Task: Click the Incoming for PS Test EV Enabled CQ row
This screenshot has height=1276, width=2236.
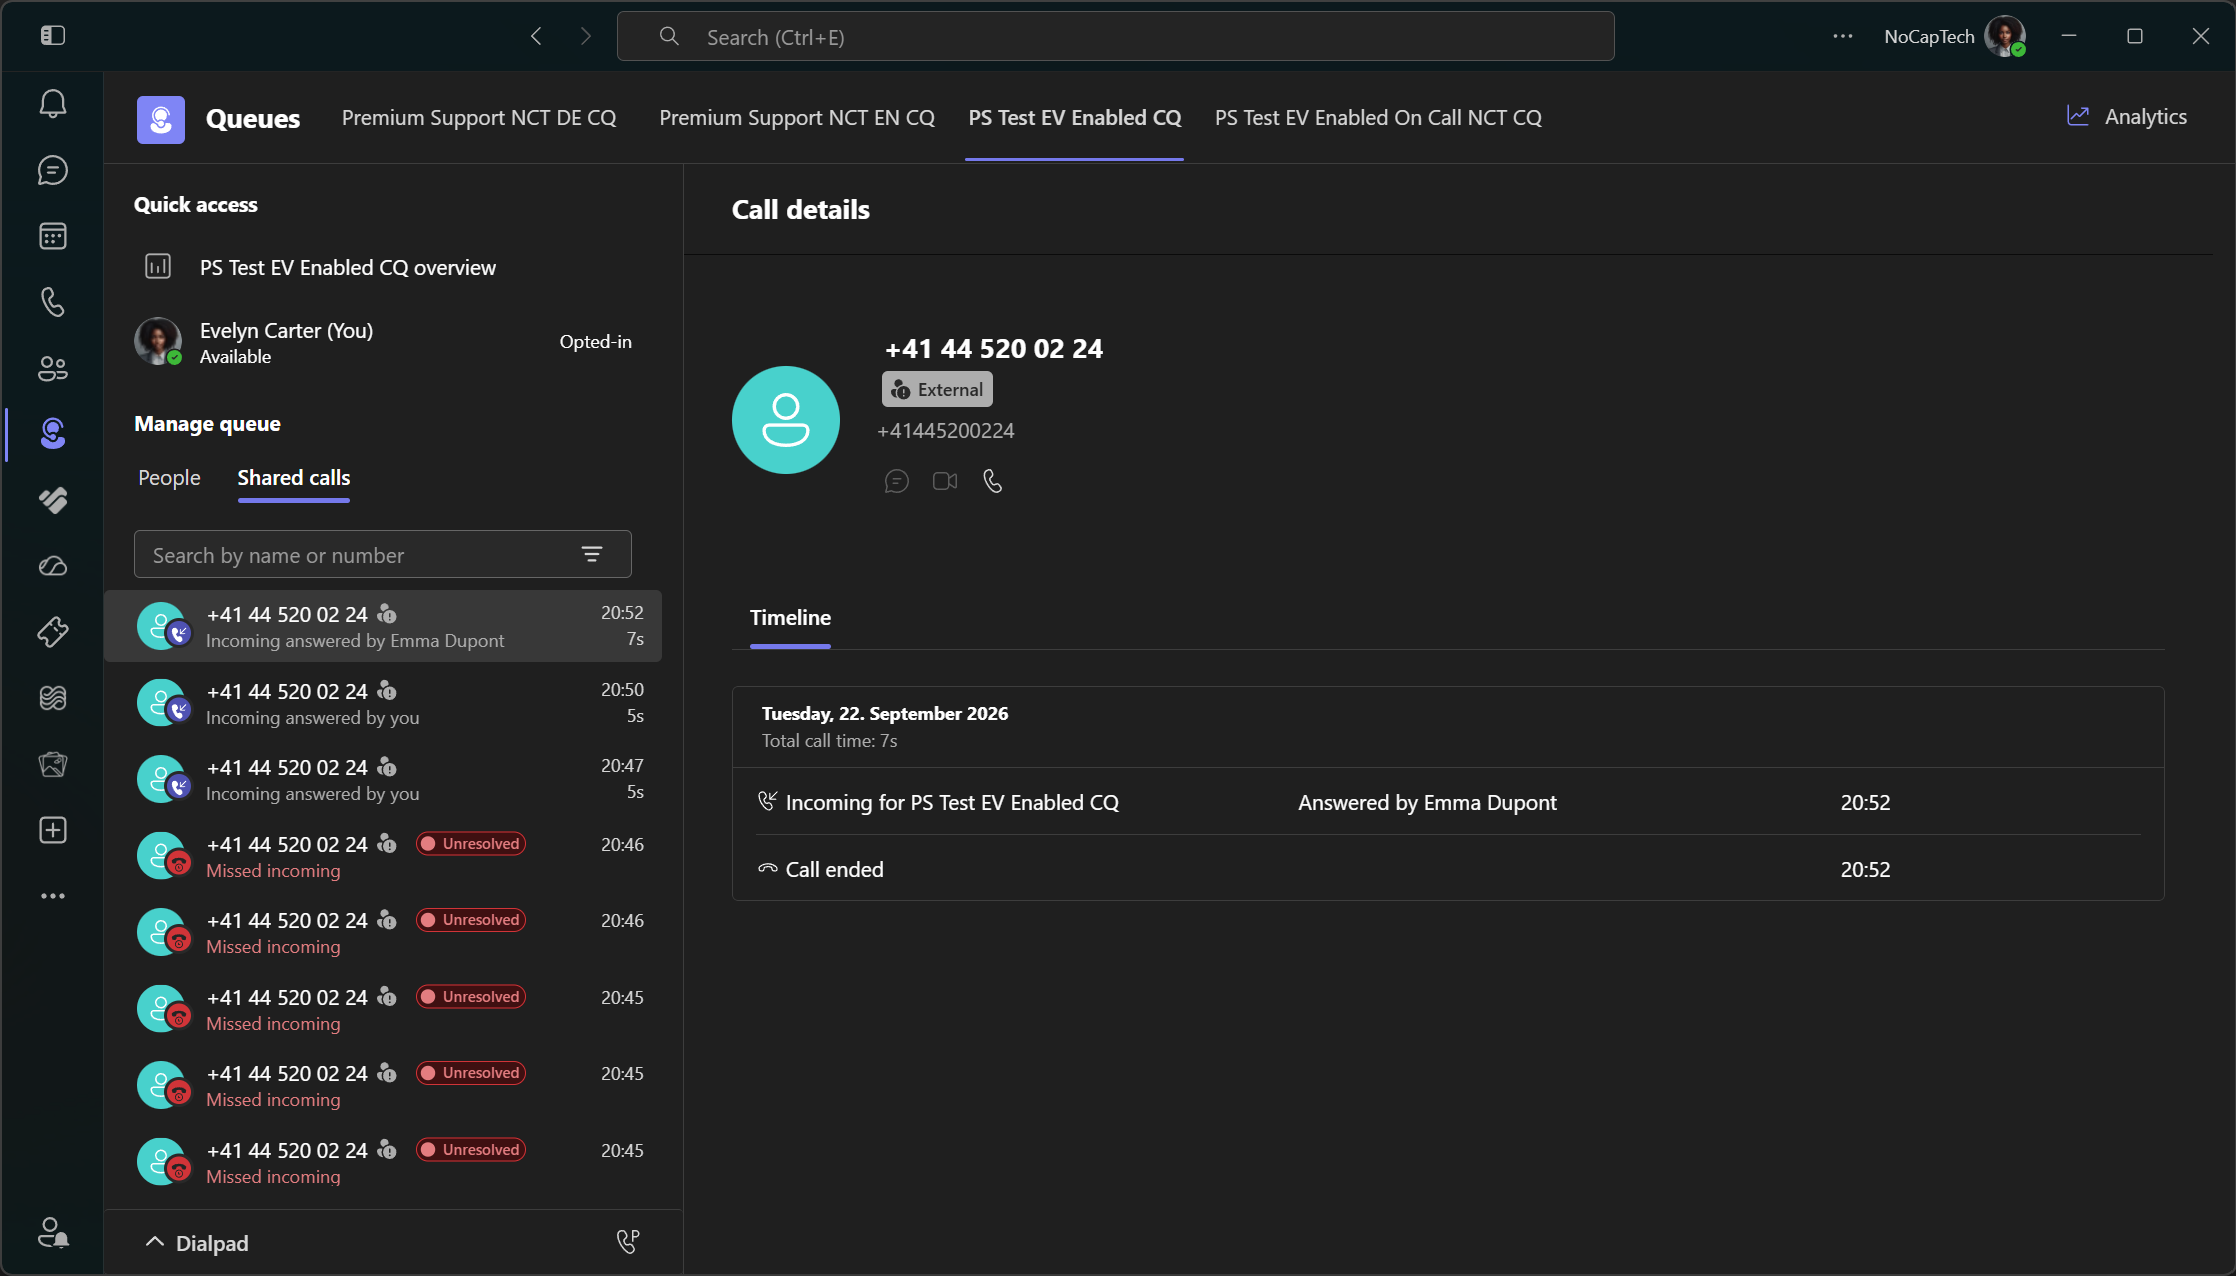Action: click(1448, 803)
